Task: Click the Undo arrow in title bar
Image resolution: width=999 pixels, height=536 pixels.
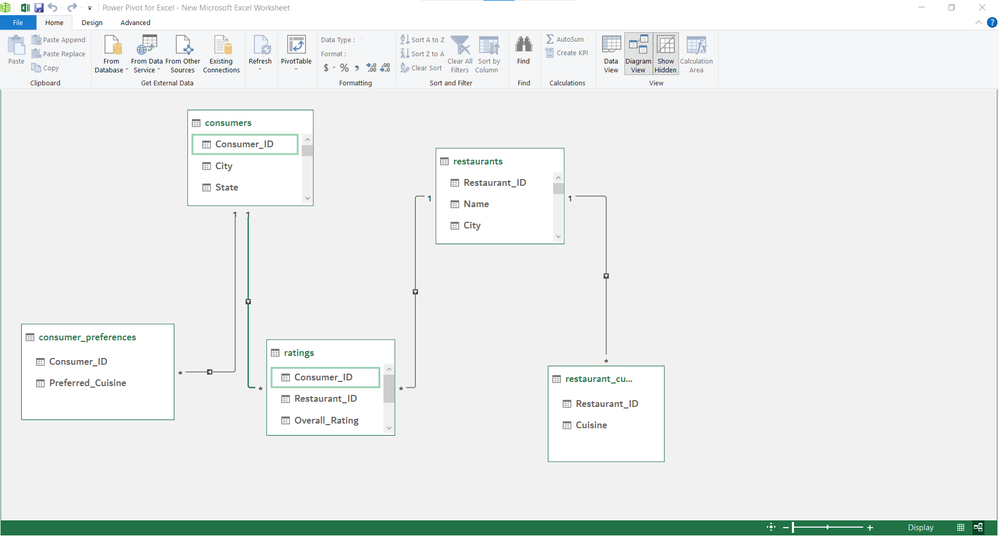Action: click(x=53, y=8)
